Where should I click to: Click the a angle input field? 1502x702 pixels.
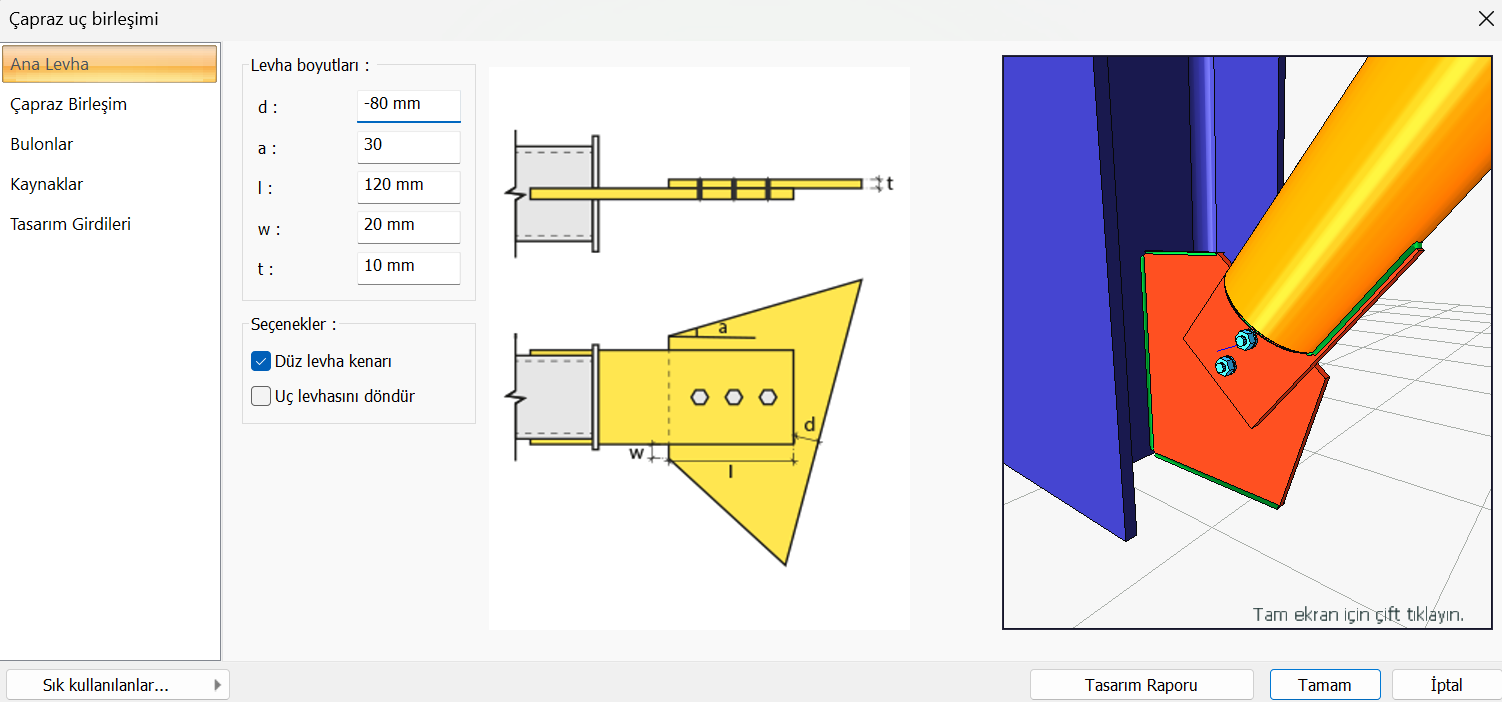click(x=408, y=146)
